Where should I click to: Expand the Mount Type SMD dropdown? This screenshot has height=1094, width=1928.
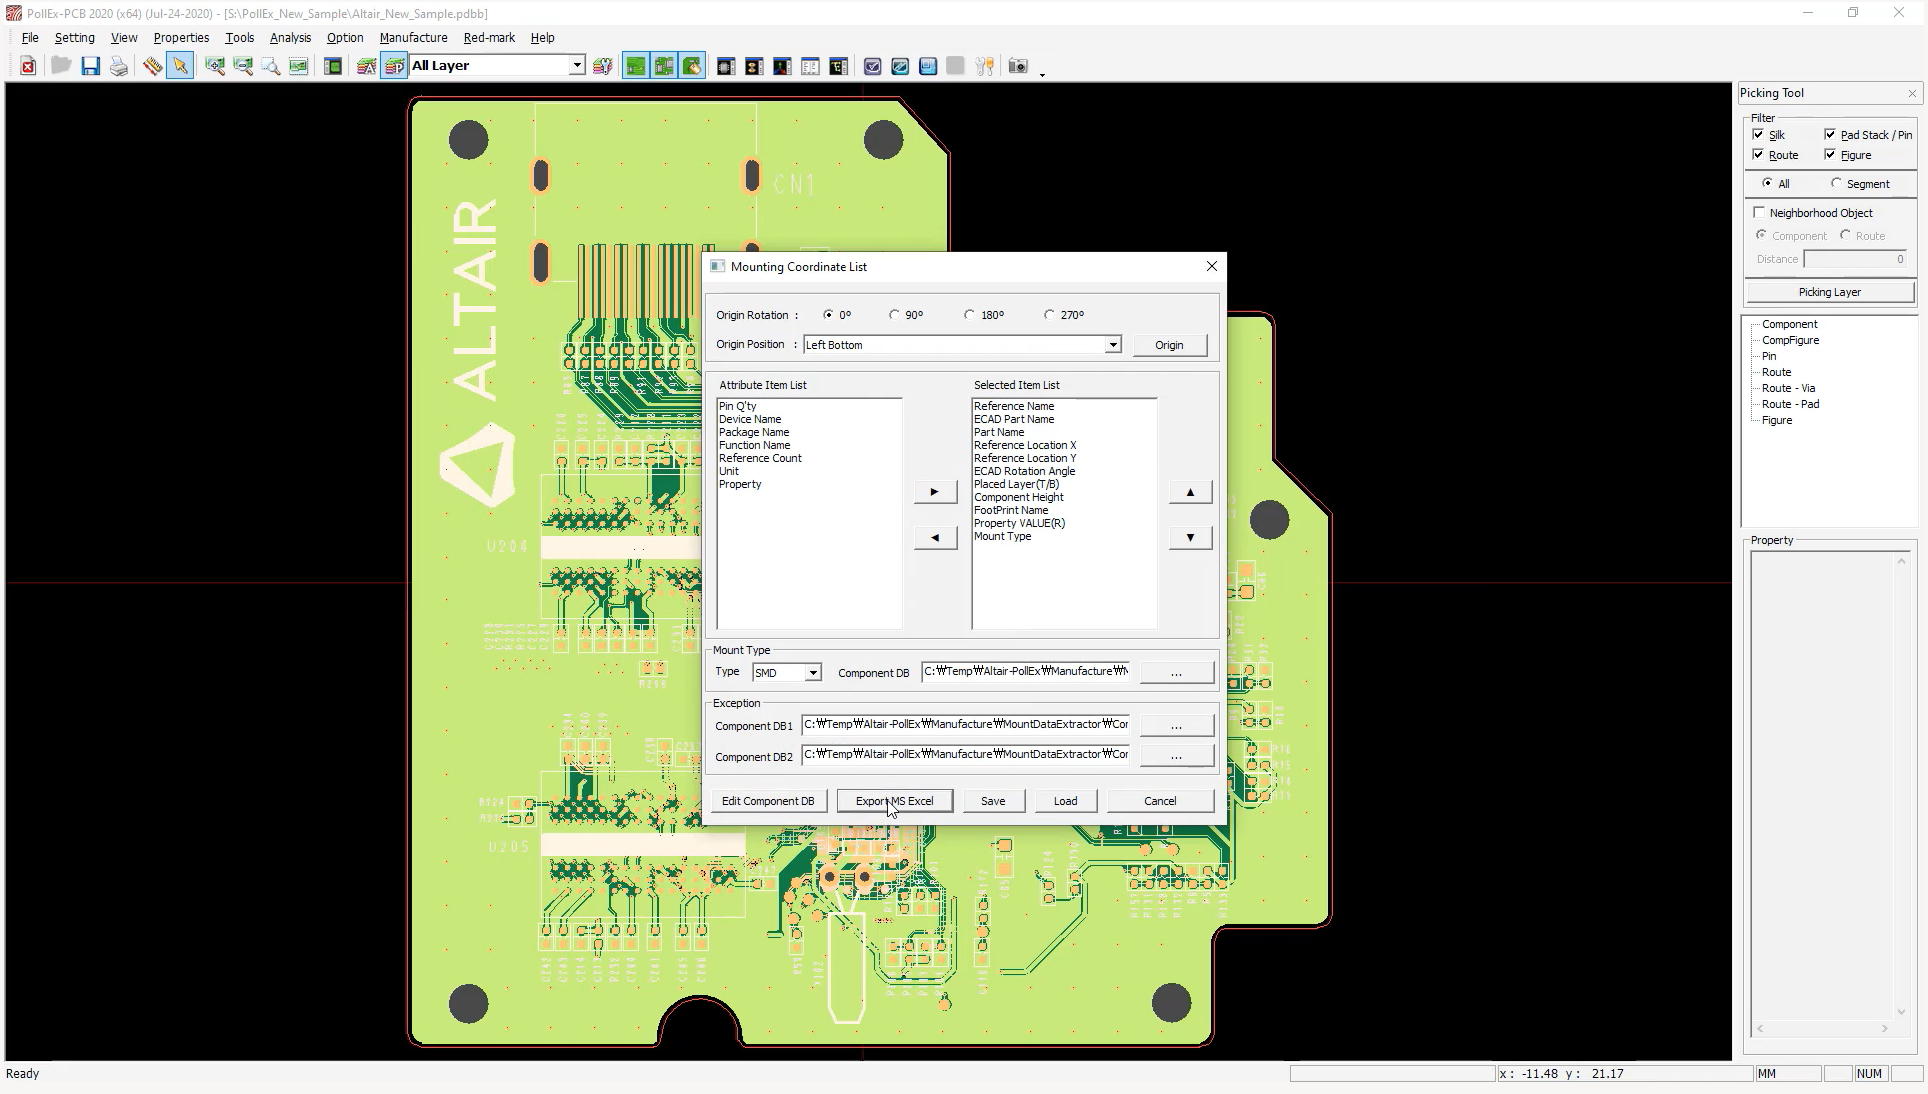tap(813, 673)
